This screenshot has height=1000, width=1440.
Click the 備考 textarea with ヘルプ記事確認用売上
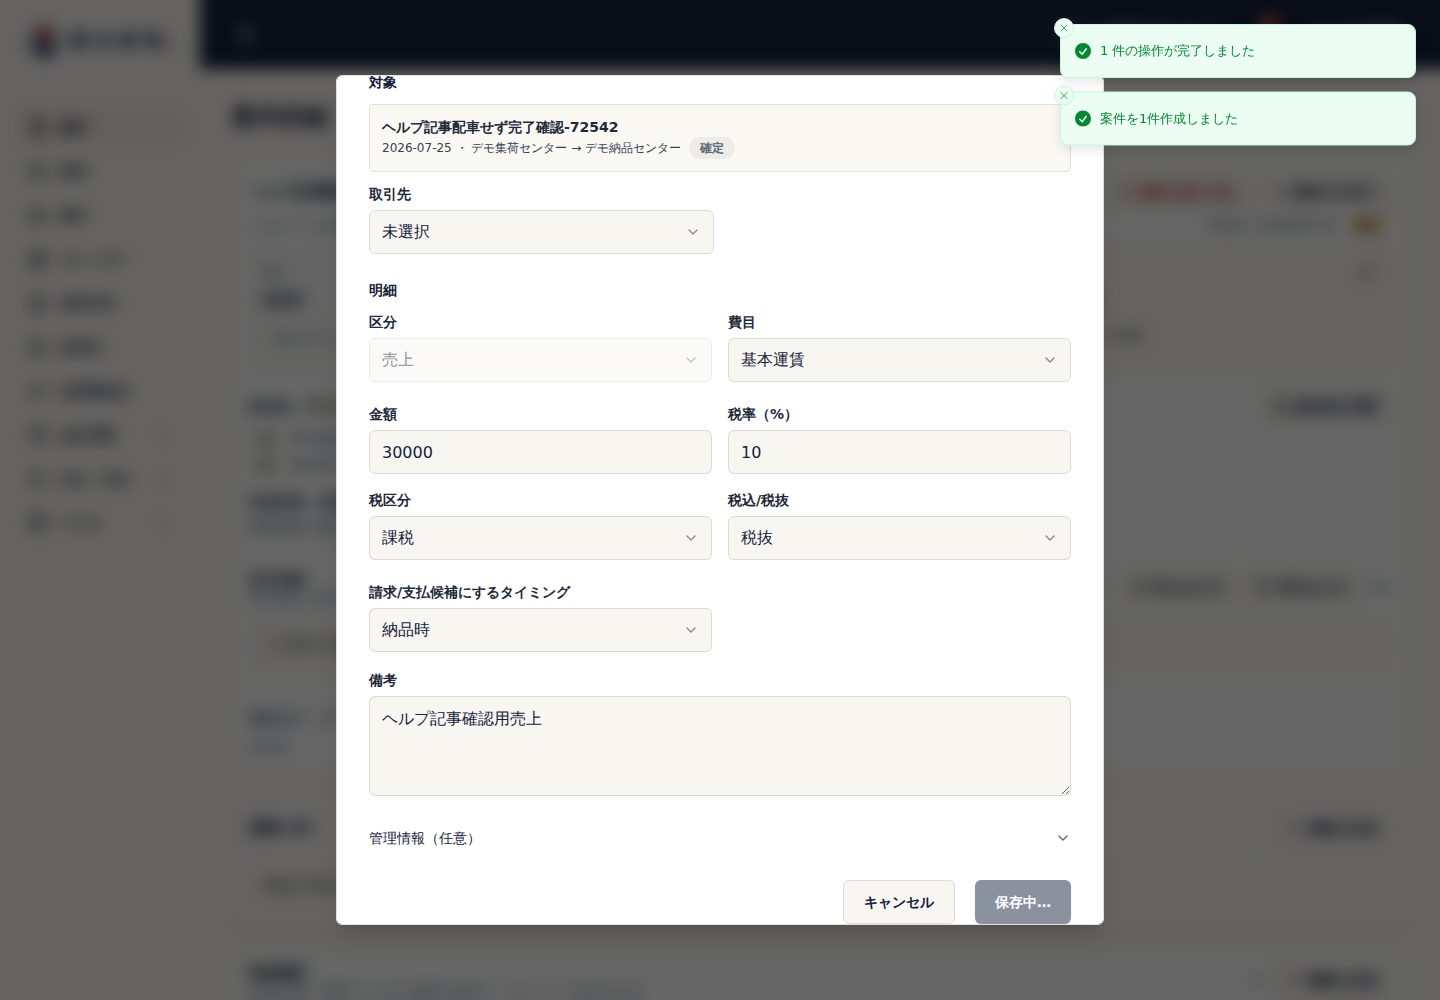[x=720, y=746]
